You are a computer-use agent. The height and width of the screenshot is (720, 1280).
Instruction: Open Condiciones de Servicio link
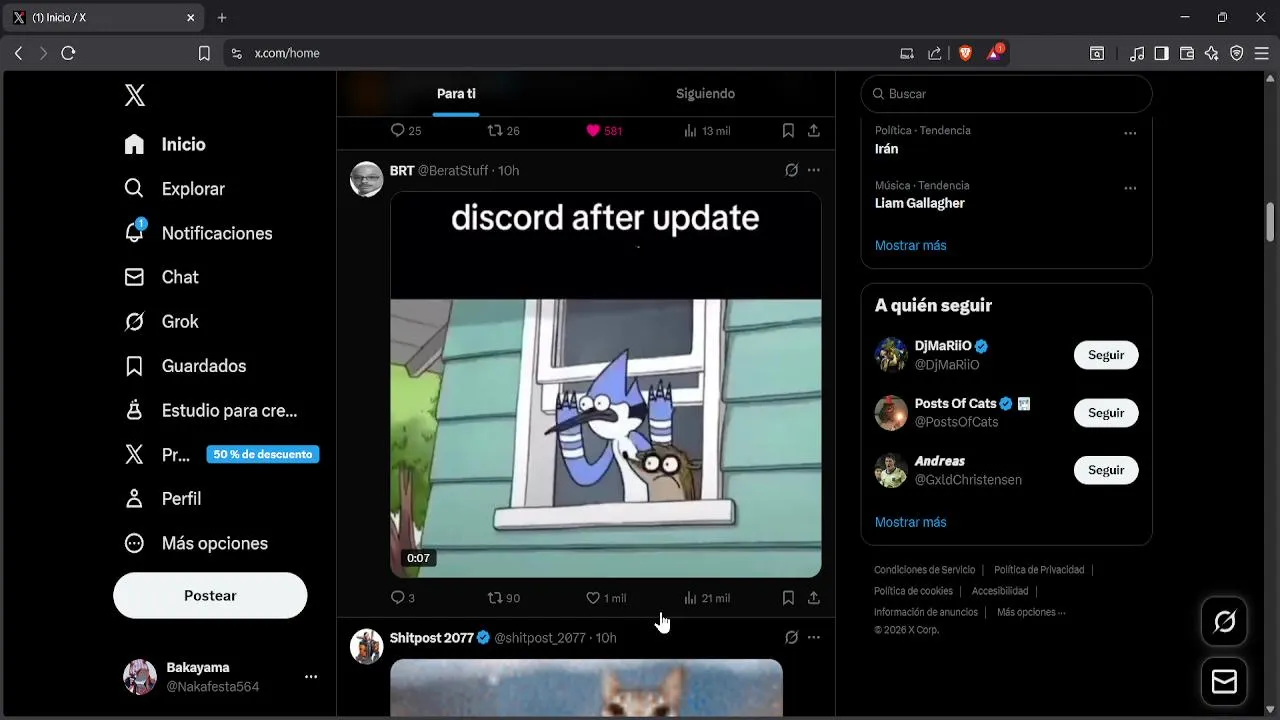click(924, 570)
